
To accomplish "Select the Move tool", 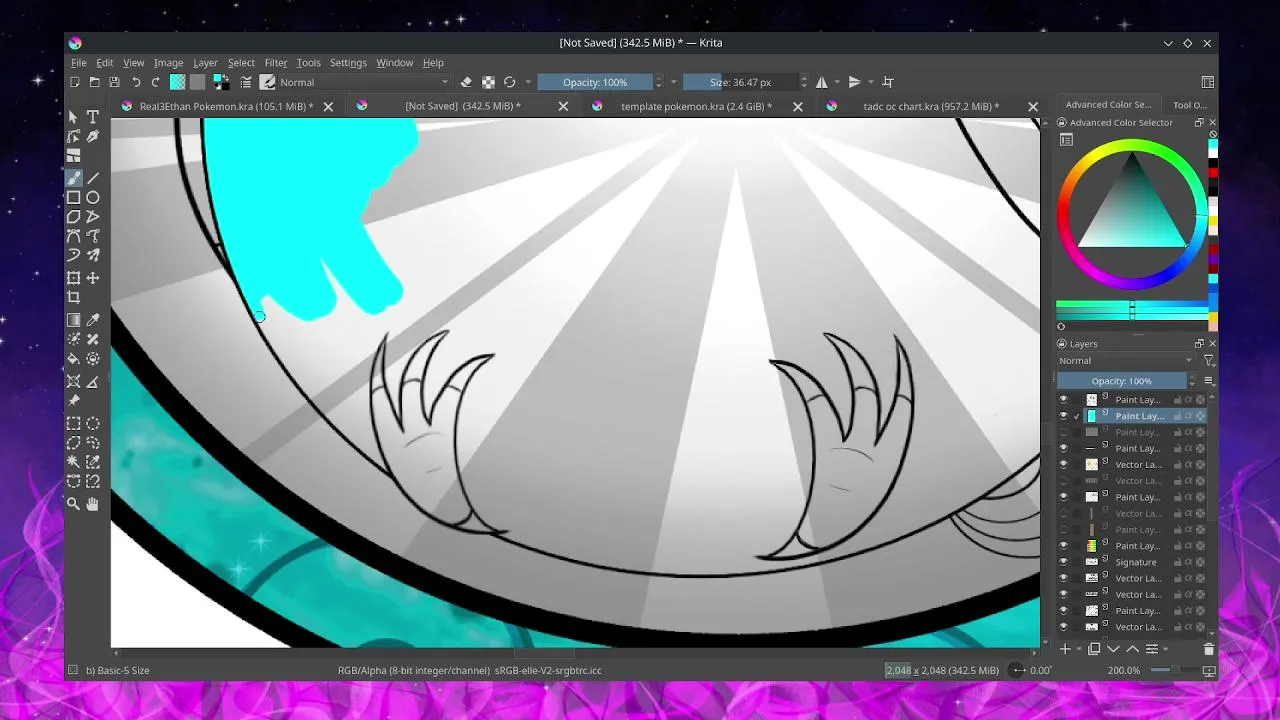I will pyautogui.click(x=93, y=278).
